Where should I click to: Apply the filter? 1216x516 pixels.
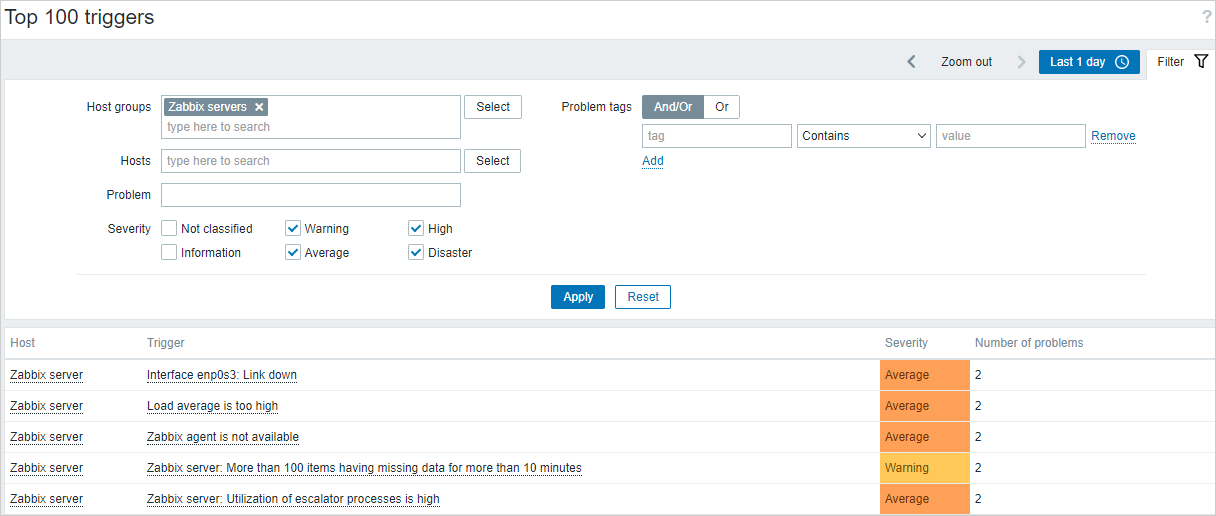(x=578, y=297)
